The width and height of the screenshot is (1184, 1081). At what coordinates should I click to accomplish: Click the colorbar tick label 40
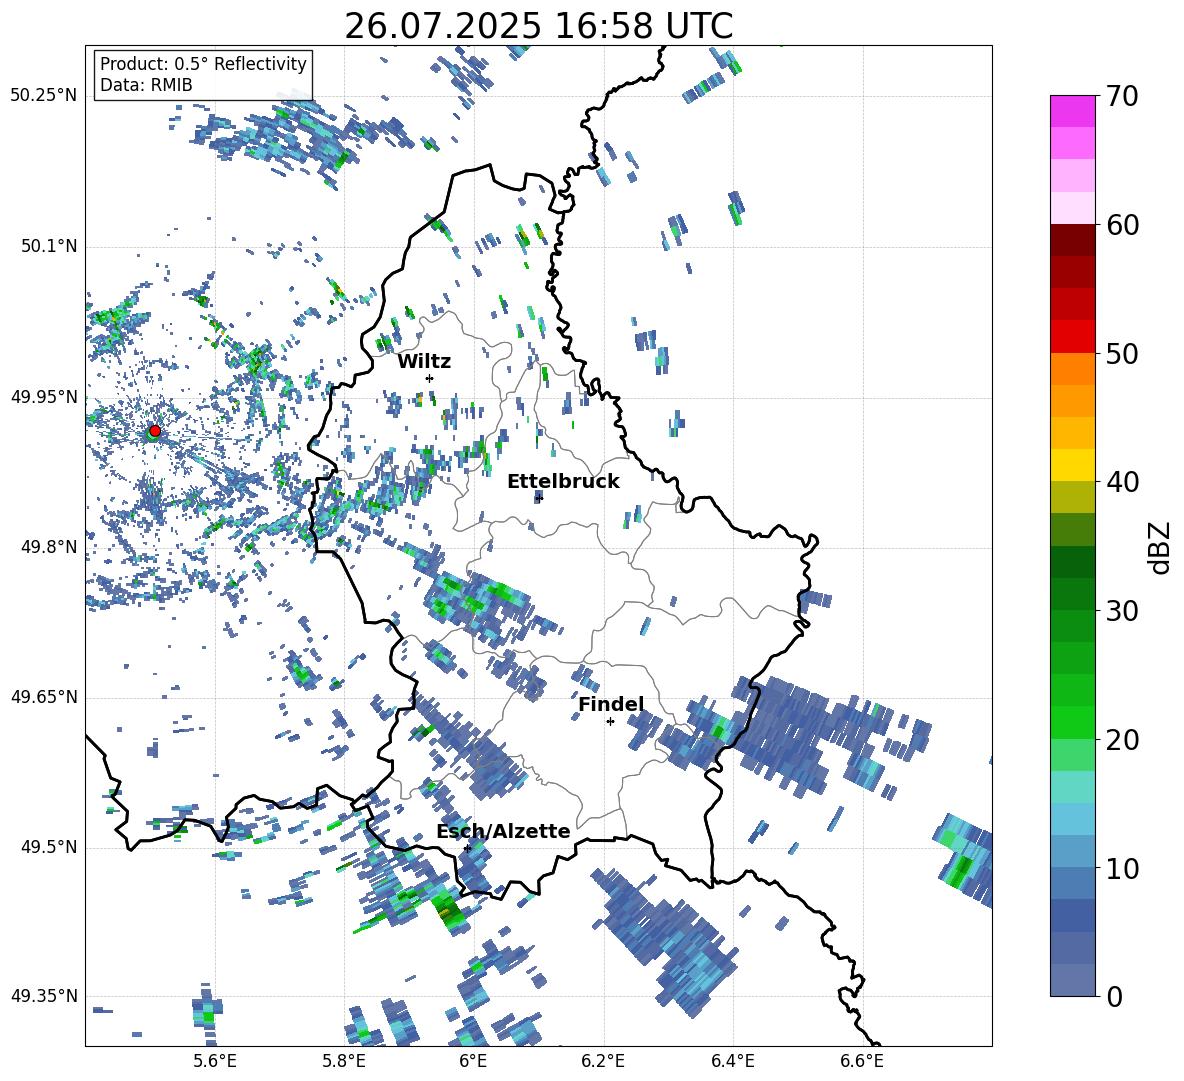click(1122, 482)
